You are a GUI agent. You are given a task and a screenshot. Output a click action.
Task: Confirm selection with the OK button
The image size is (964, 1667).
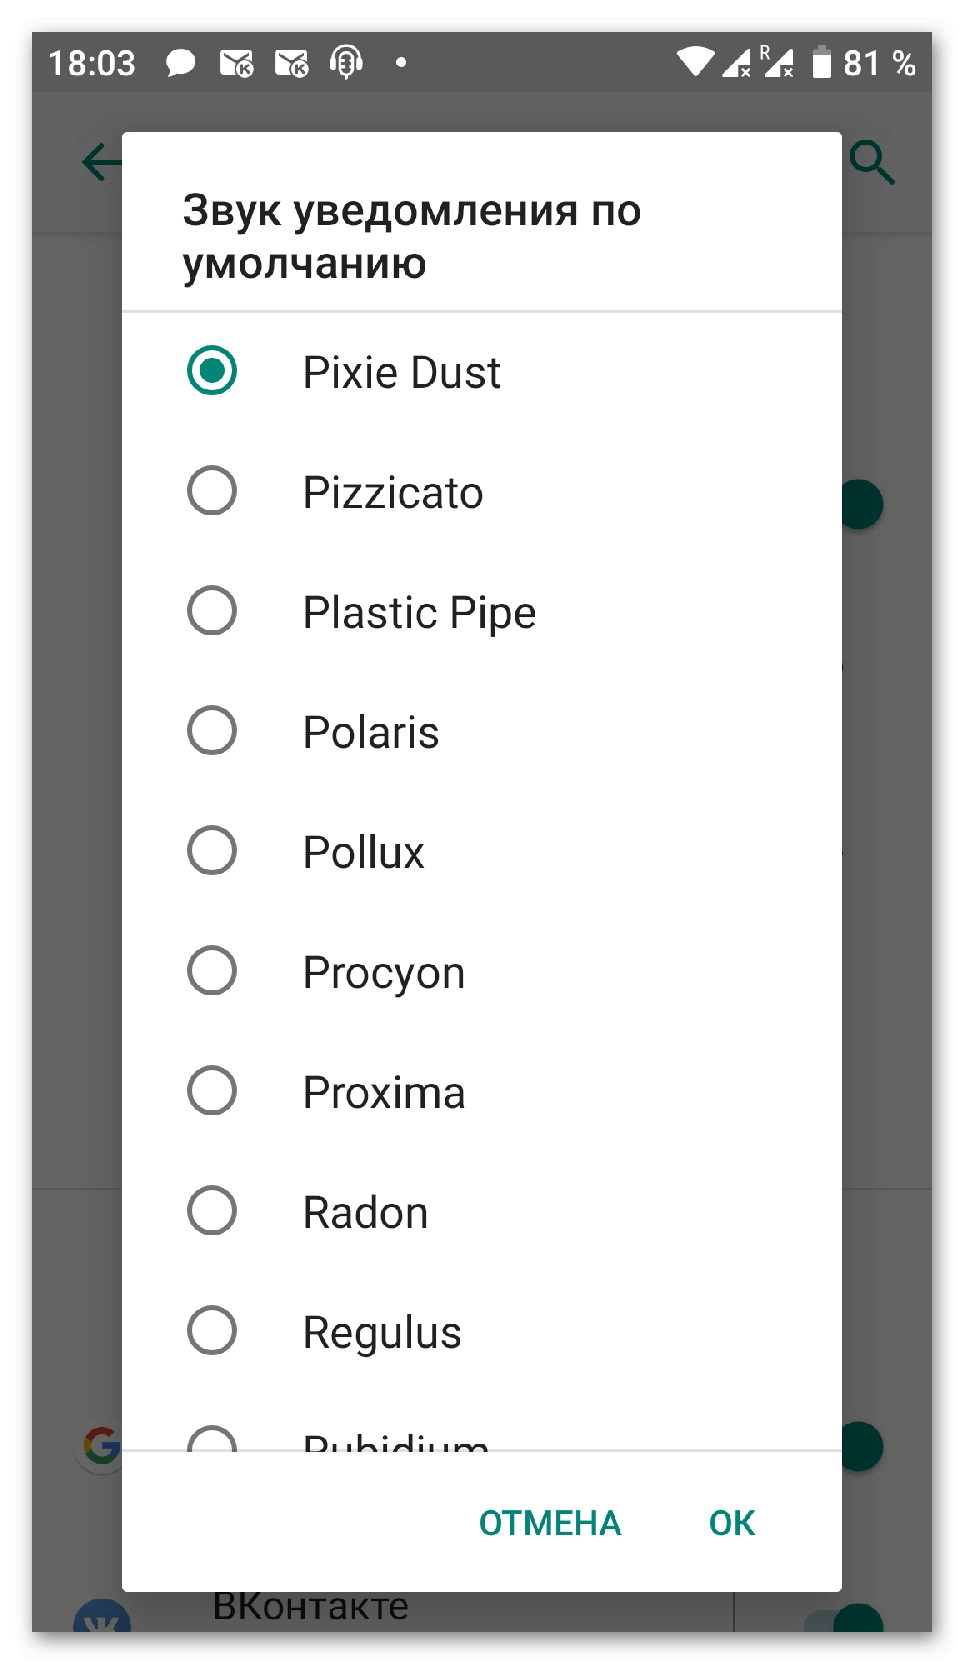[731, 1523]
